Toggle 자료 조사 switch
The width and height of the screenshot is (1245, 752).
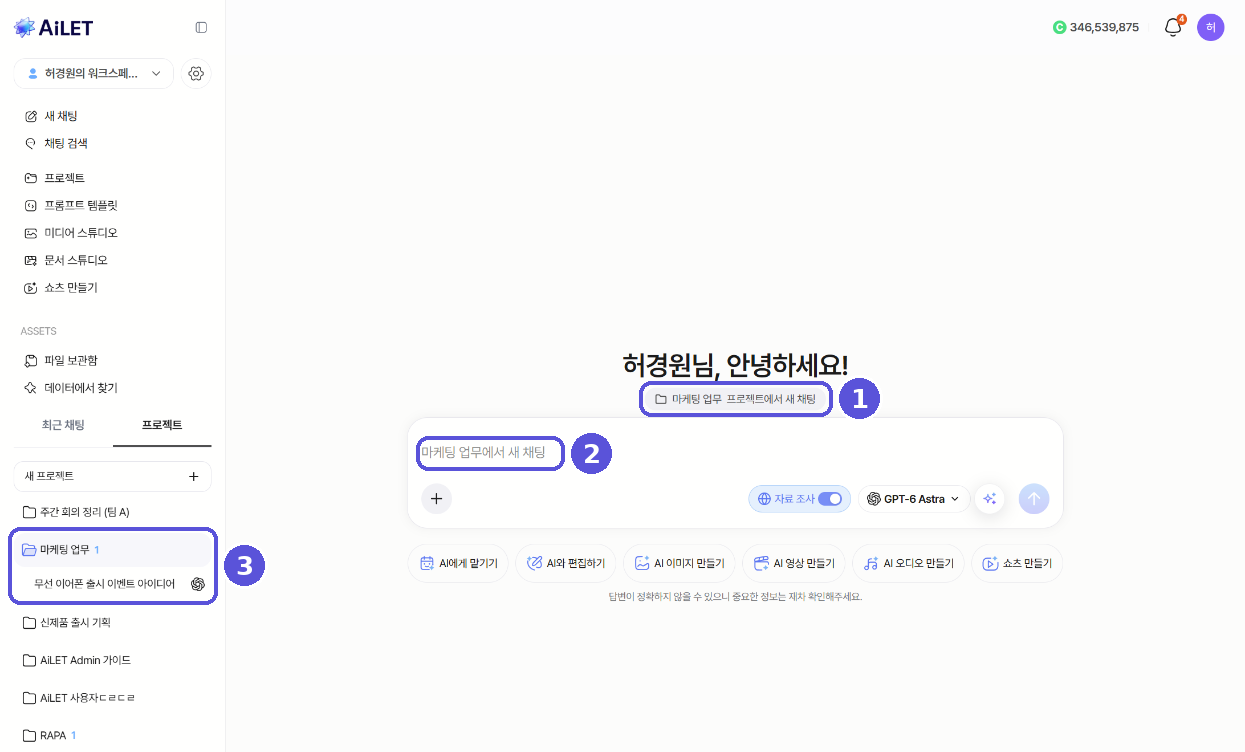point(830,498)
